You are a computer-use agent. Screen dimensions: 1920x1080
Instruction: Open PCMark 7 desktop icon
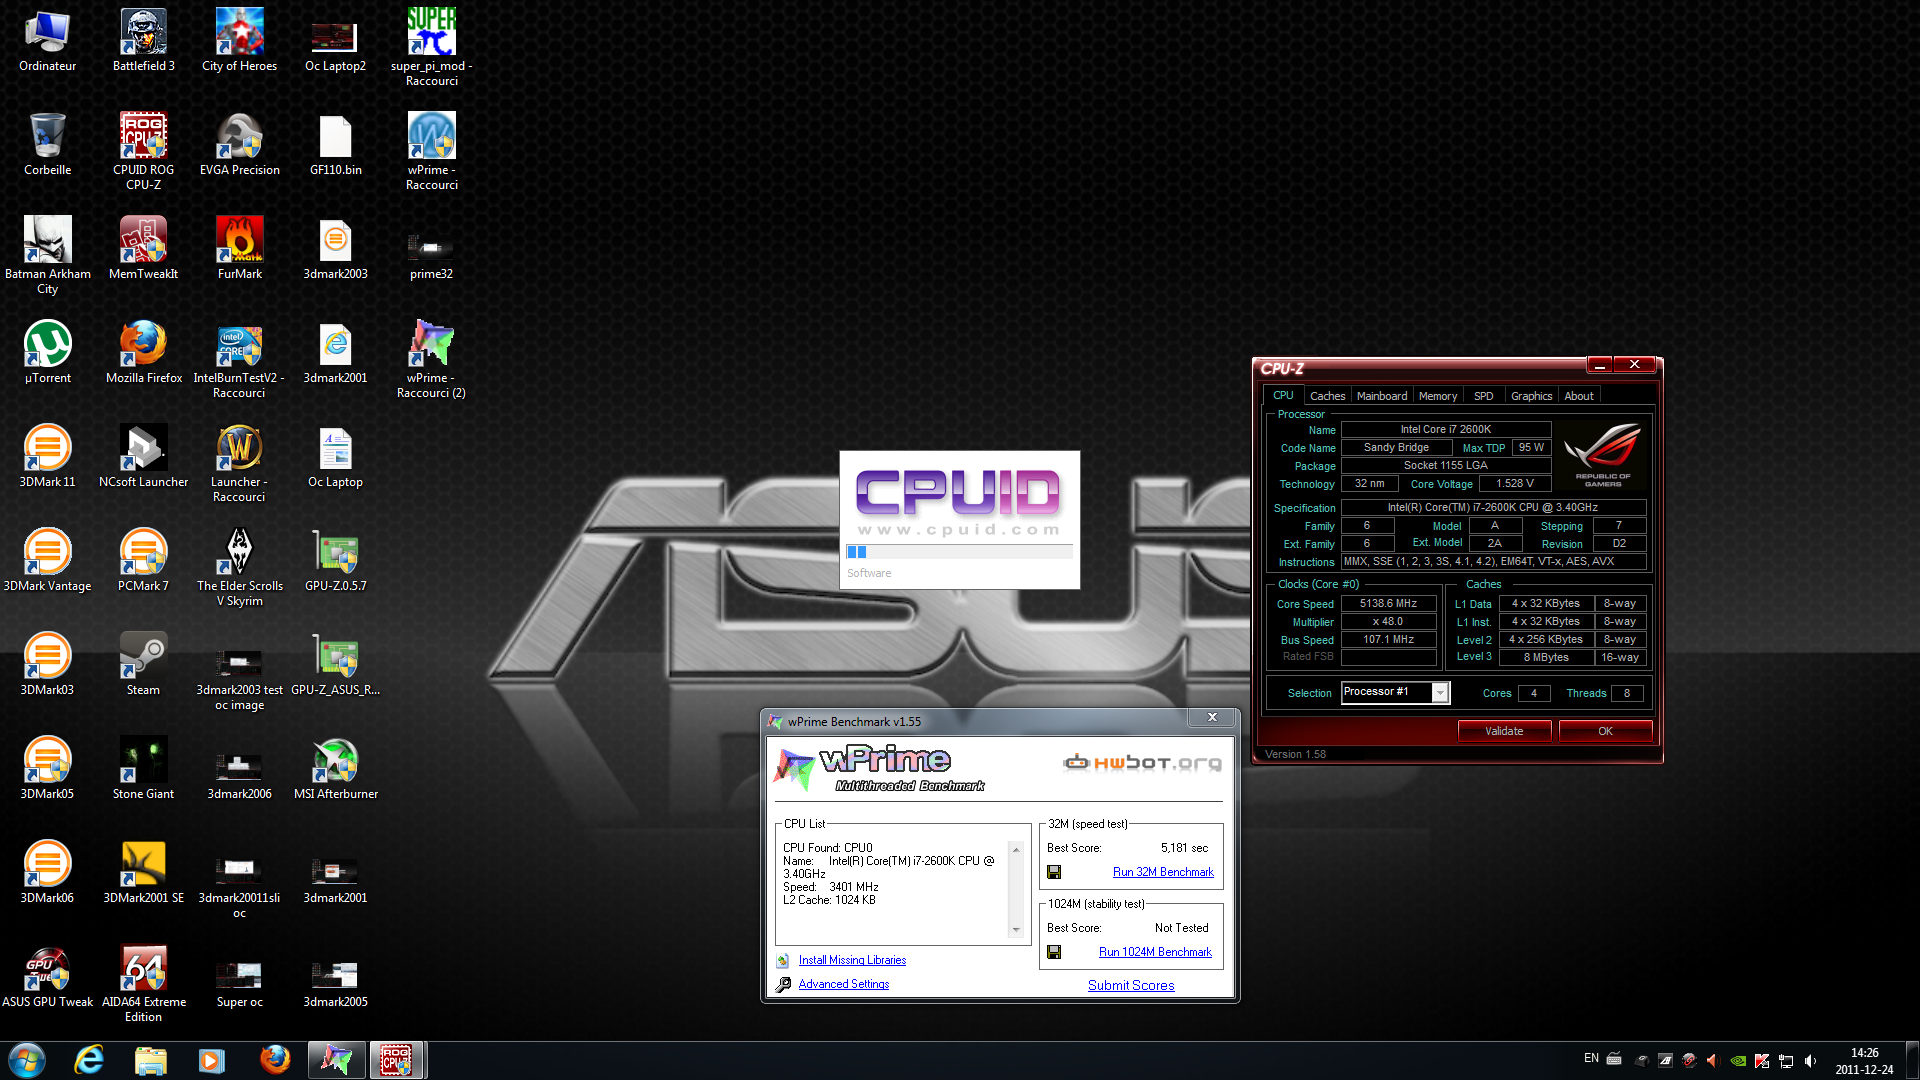[143, 561]
